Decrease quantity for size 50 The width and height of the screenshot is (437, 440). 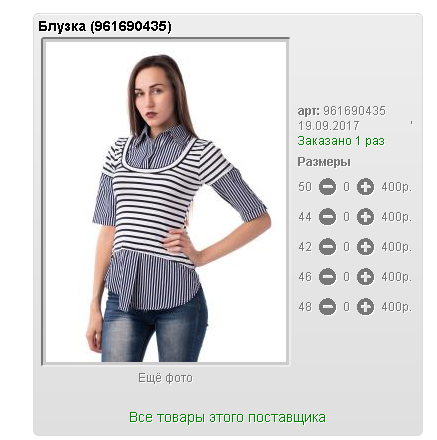(x=327, y=187)
